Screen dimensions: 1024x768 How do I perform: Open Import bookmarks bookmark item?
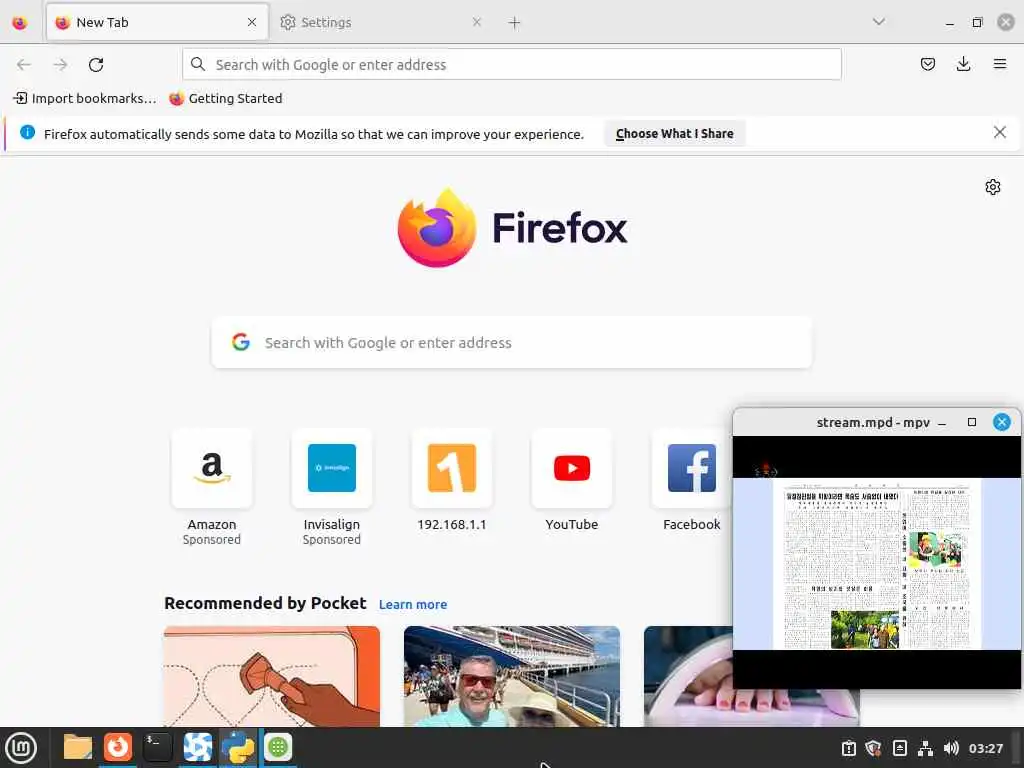tap(85, 99)
